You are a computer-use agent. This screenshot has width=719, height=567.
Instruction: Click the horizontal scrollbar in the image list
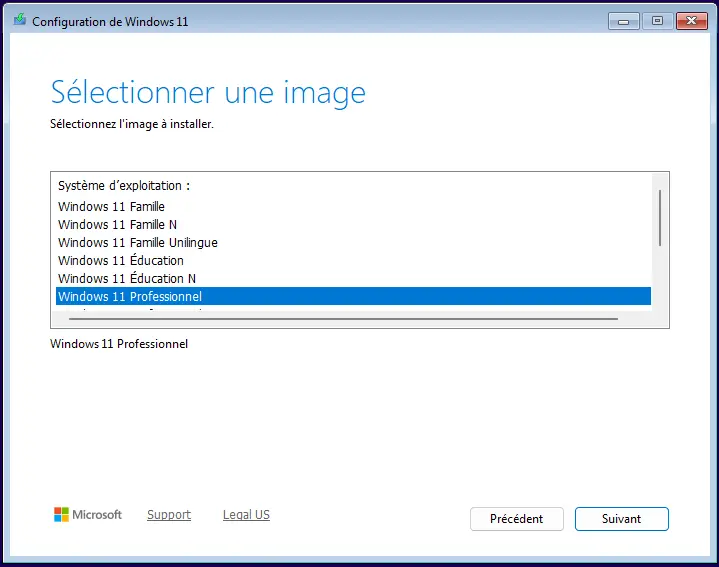[x=343, y=319]
